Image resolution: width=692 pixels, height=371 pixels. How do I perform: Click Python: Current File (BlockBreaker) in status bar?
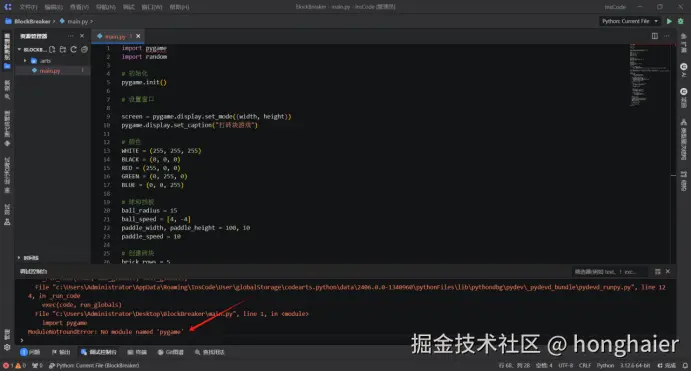(94, 366)
